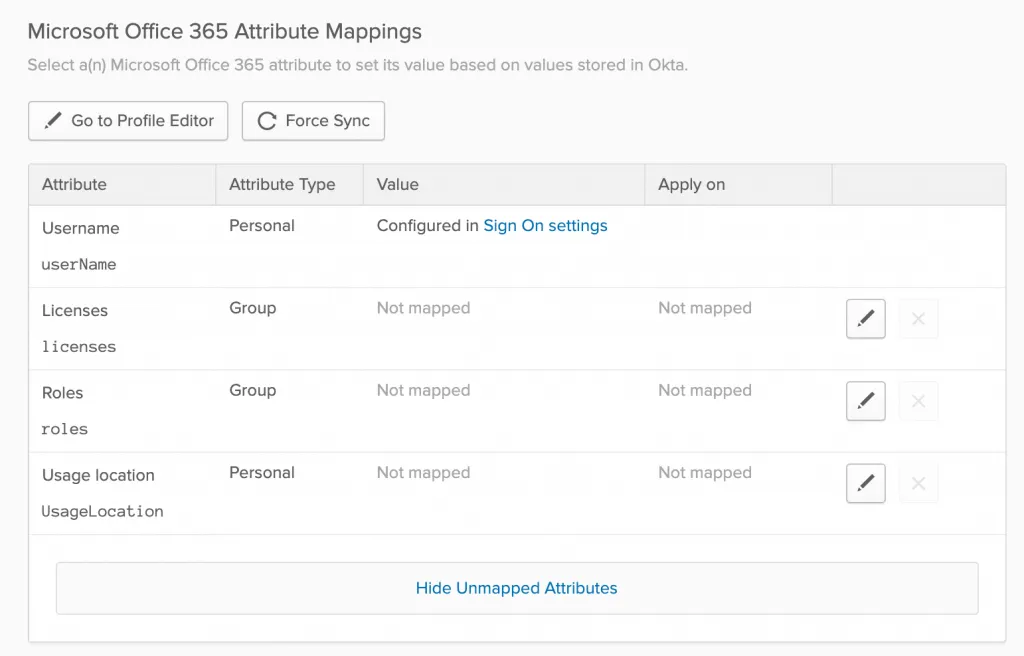Viewport: 1024px width, 656px height.
Task: Click the Apply on column header
Action: tap(691, 185)
